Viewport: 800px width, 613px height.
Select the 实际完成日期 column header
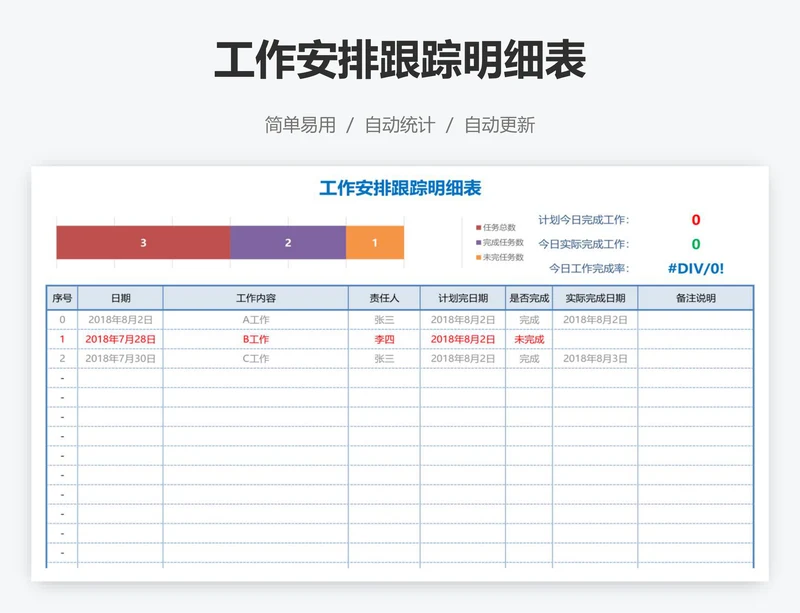point(595,298)
